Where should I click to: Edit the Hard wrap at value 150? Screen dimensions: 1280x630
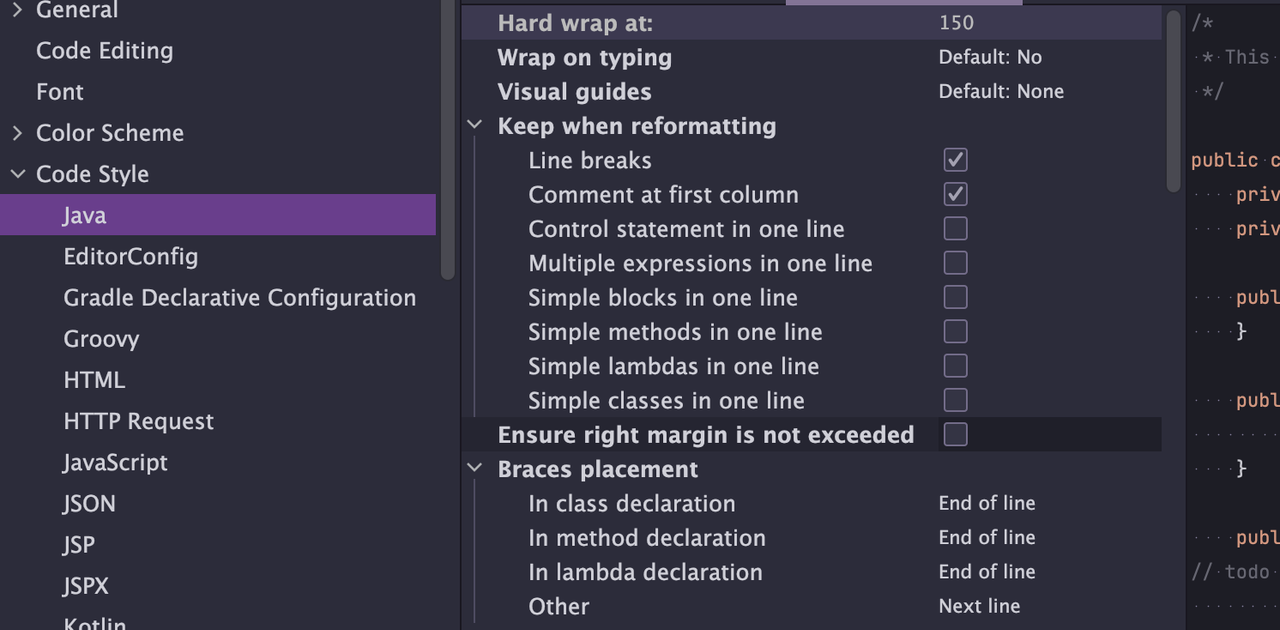(956, 23)
